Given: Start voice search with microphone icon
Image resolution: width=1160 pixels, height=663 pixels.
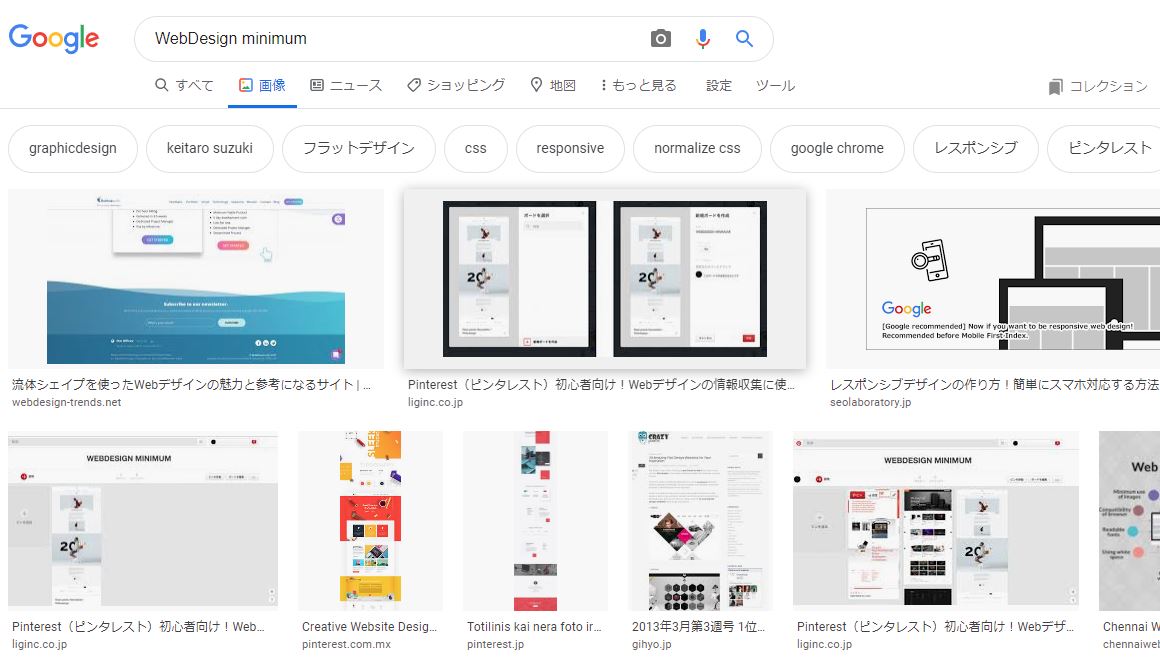Looking at the screenshot, I should click(703, 38).
